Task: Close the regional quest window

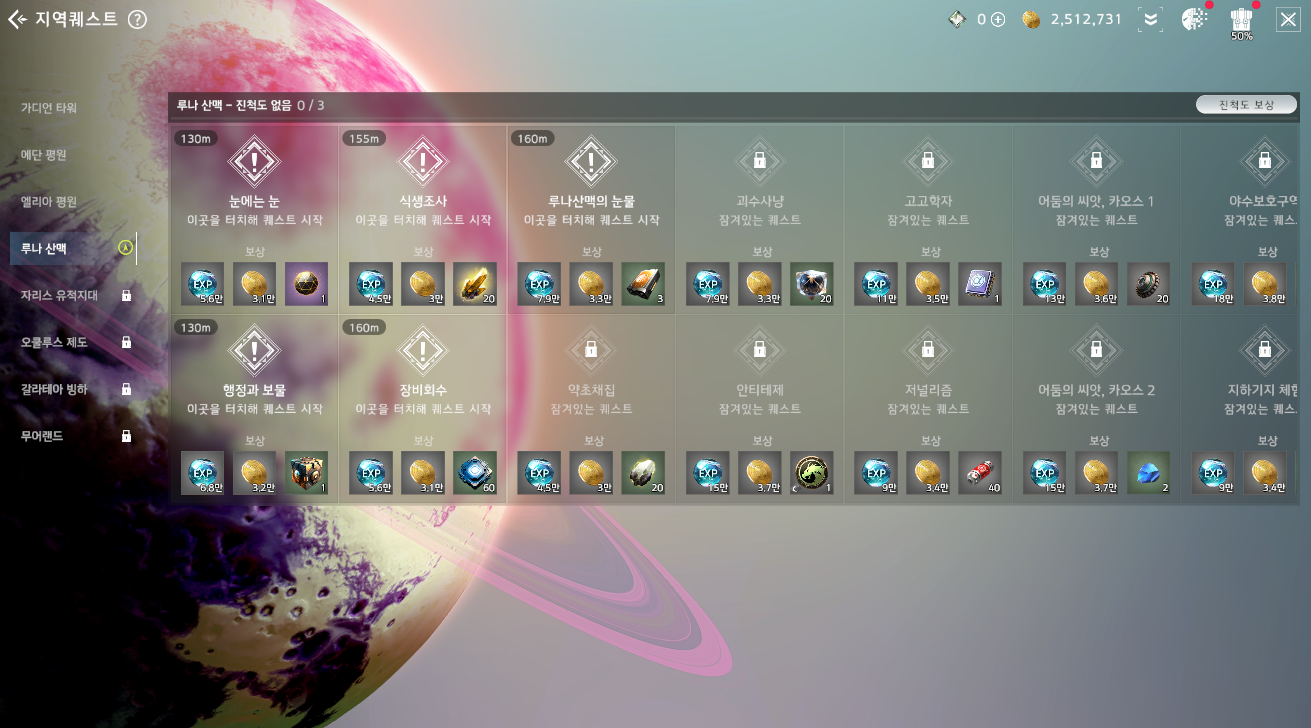Action: [1288, 19]
